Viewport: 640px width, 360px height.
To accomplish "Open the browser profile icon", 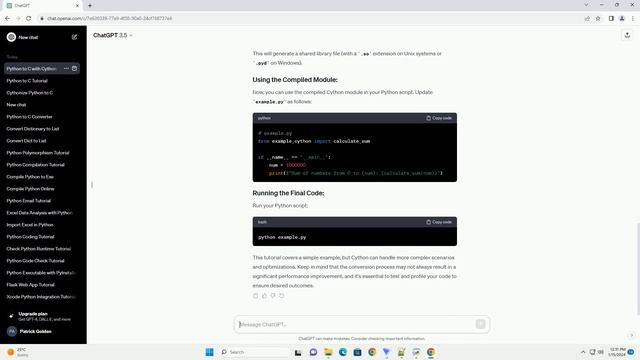I will (x=622, y=18).
